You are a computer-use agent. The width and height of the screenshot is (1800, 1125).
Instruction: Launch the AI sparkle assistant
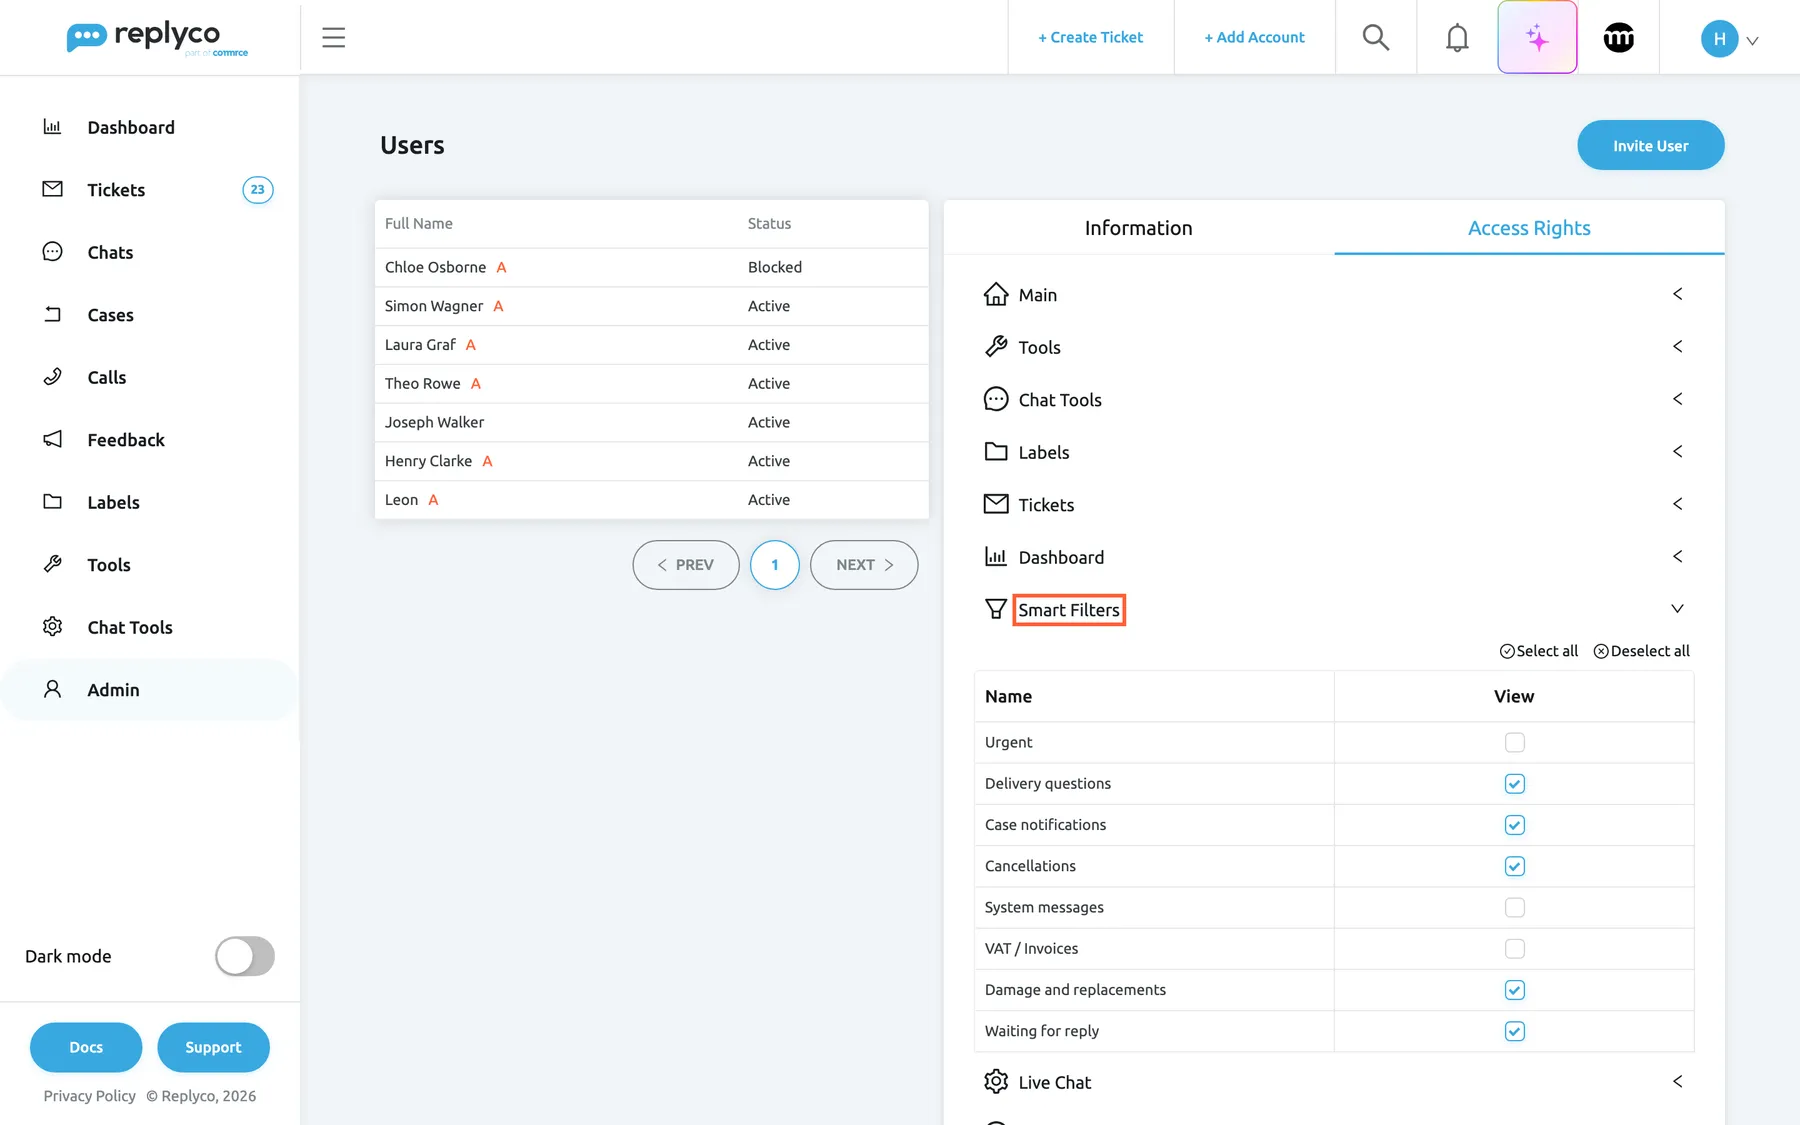pyautogui.click(x=1537, y=37)
